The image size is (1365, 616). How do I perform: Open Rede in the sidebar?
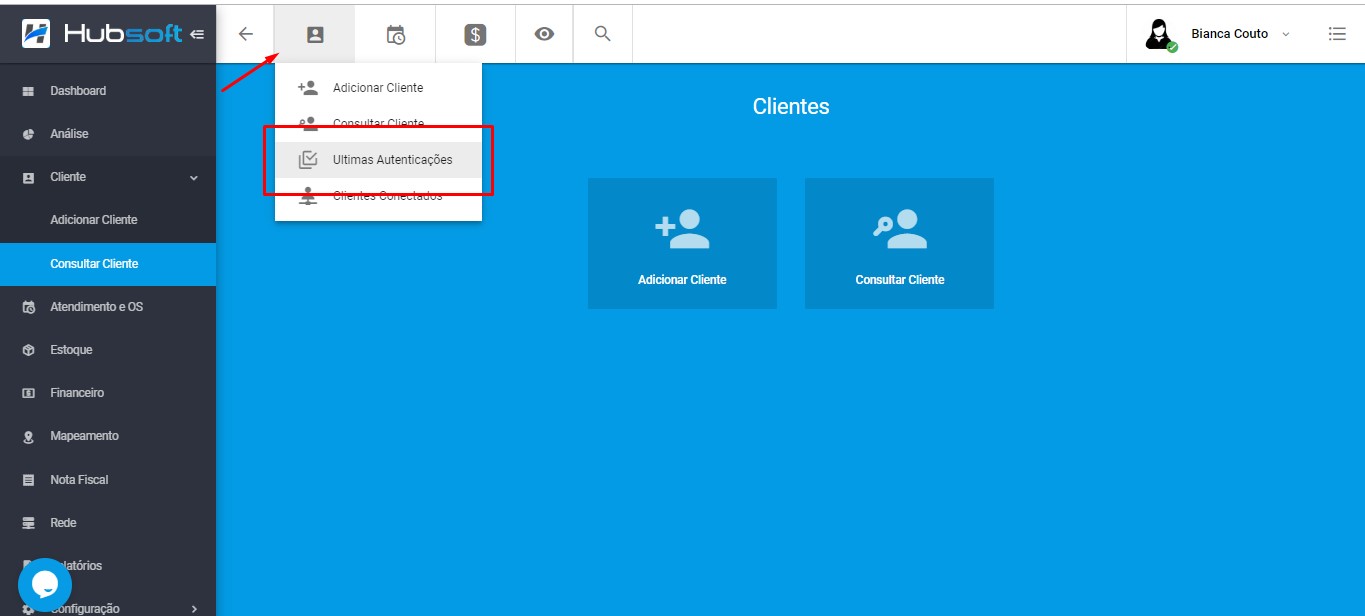(108, 523)
